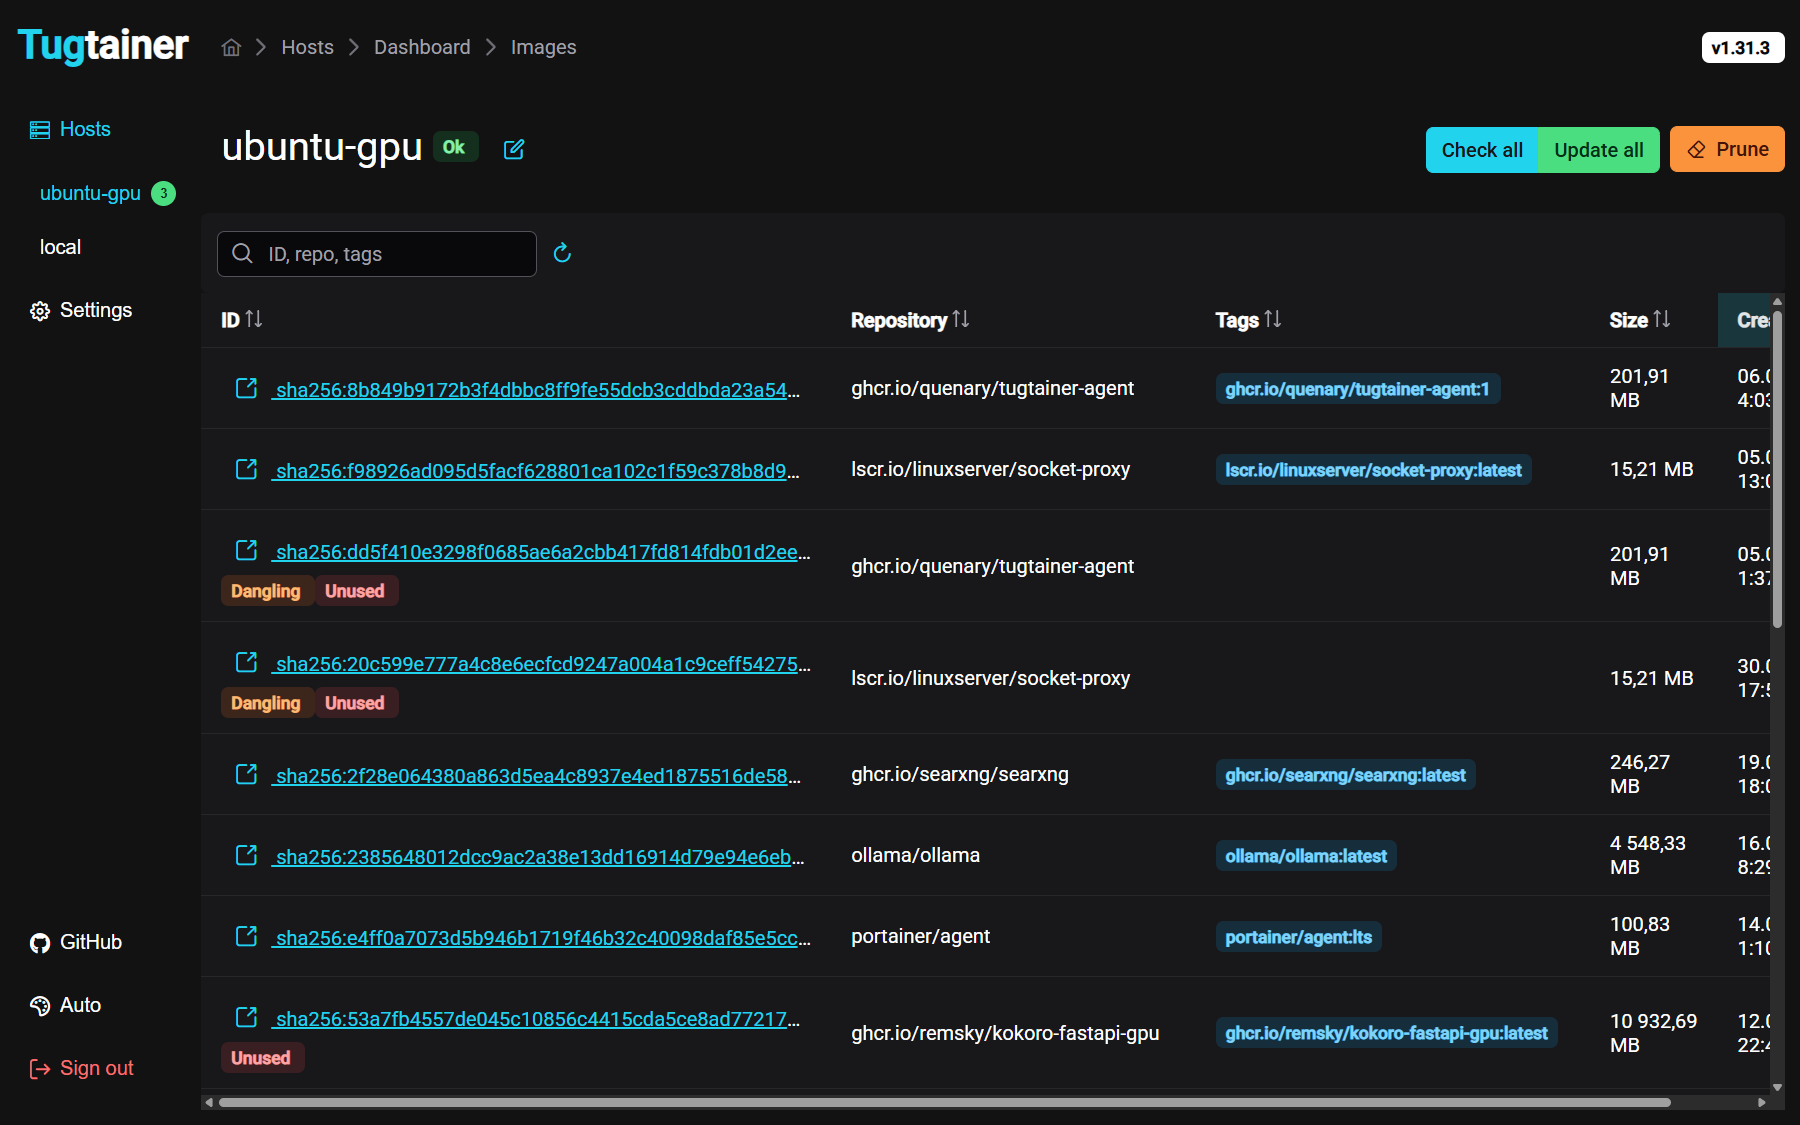Click the edit host icon beside ubuntu-gpu
This screenshot has width=1800, height=1125.
click(x=514, y=149)
